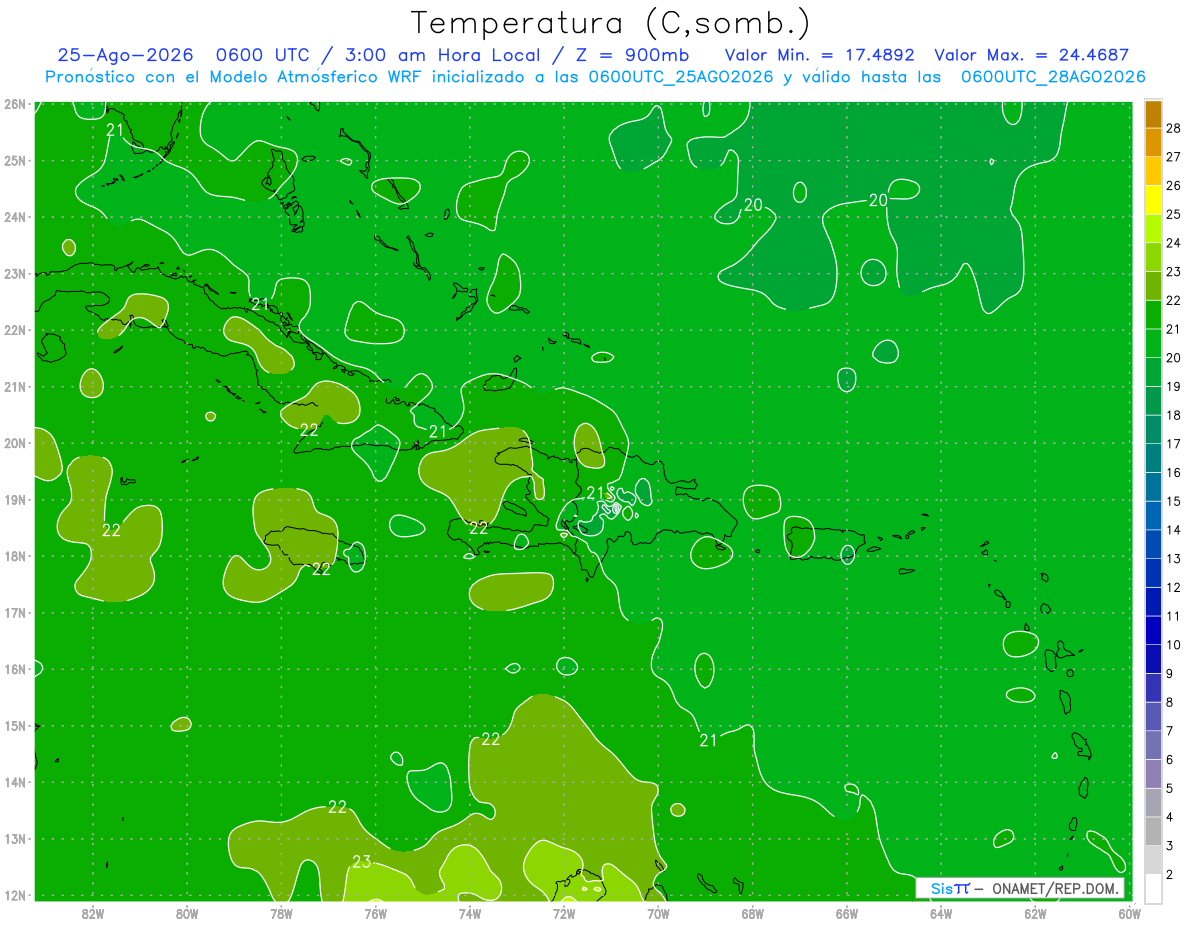This screenshot has height=927, width=1200.
Task: Click the "6" legend scale label
Action: coord(1169,760)
